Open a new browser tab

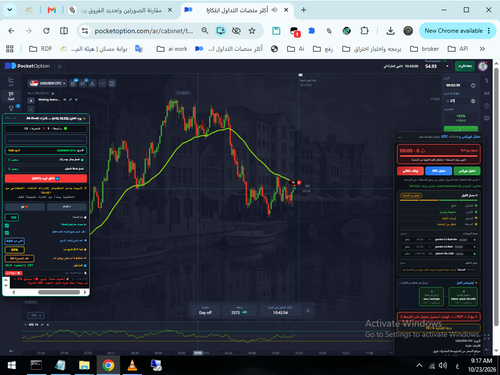pos(303,10)
